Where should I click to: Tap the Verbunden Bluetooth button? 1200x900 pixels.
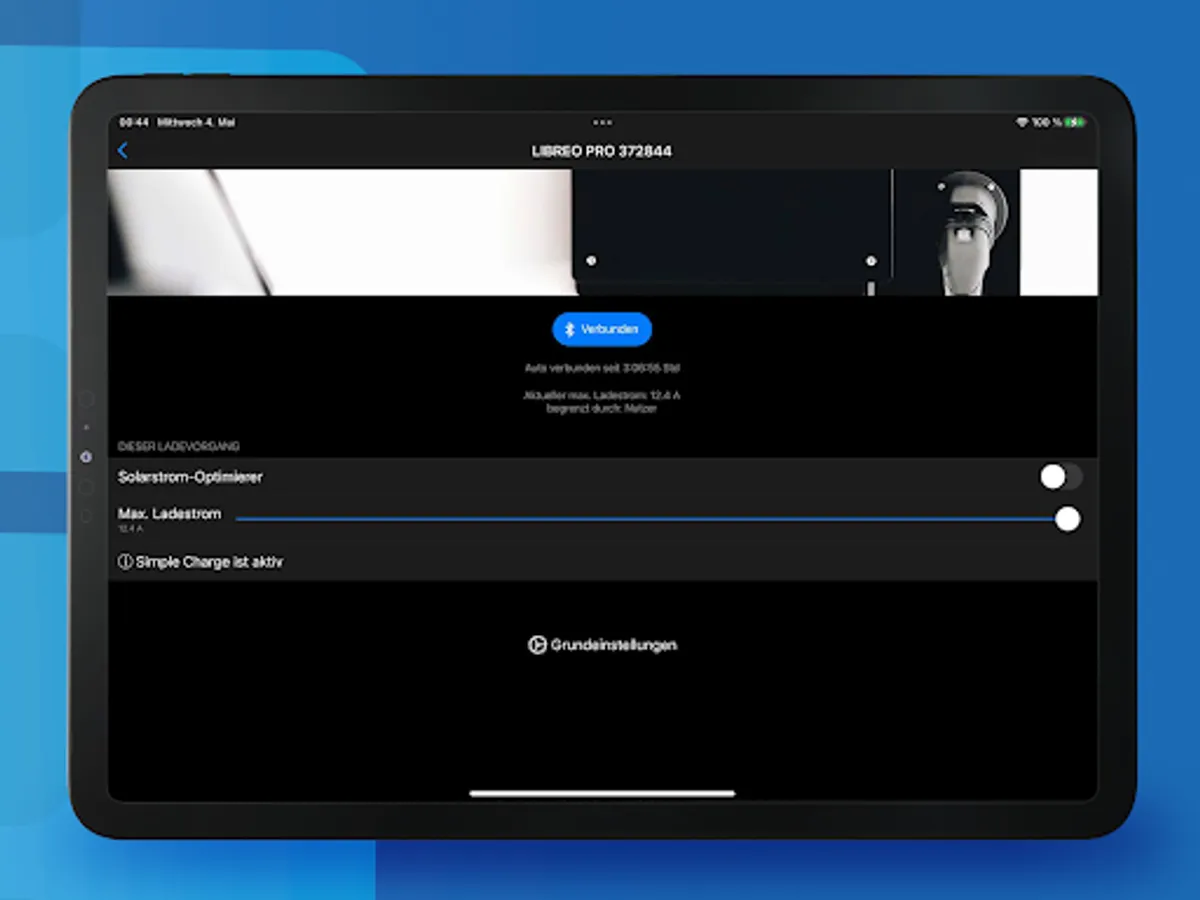602,329
